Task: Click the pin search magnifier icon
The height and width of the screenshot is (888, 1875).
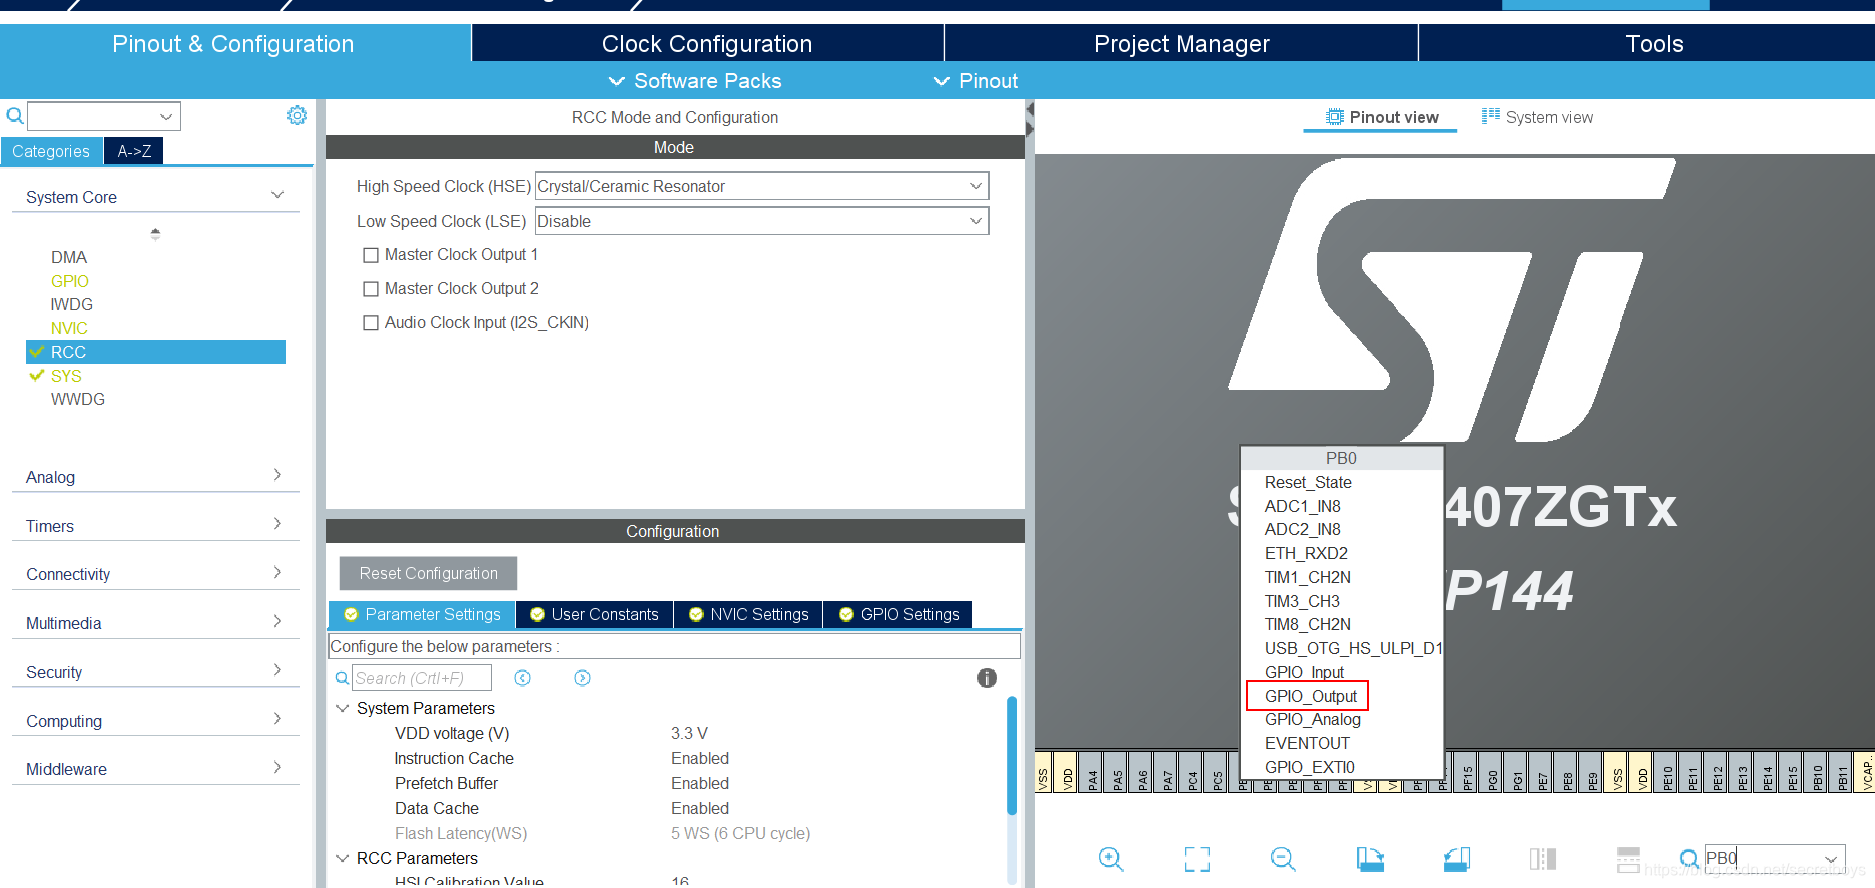Action: pos(1689,859)
